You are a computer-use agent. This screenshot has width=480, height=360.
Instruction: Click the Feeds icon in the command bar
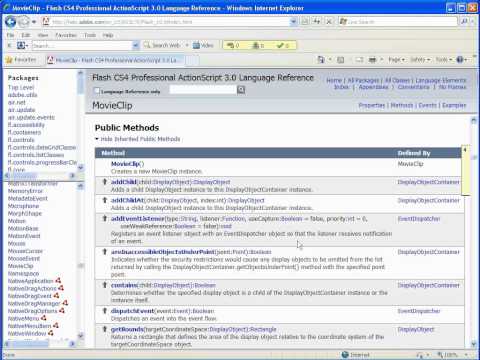pyautogui.click(x=340, y=60)
